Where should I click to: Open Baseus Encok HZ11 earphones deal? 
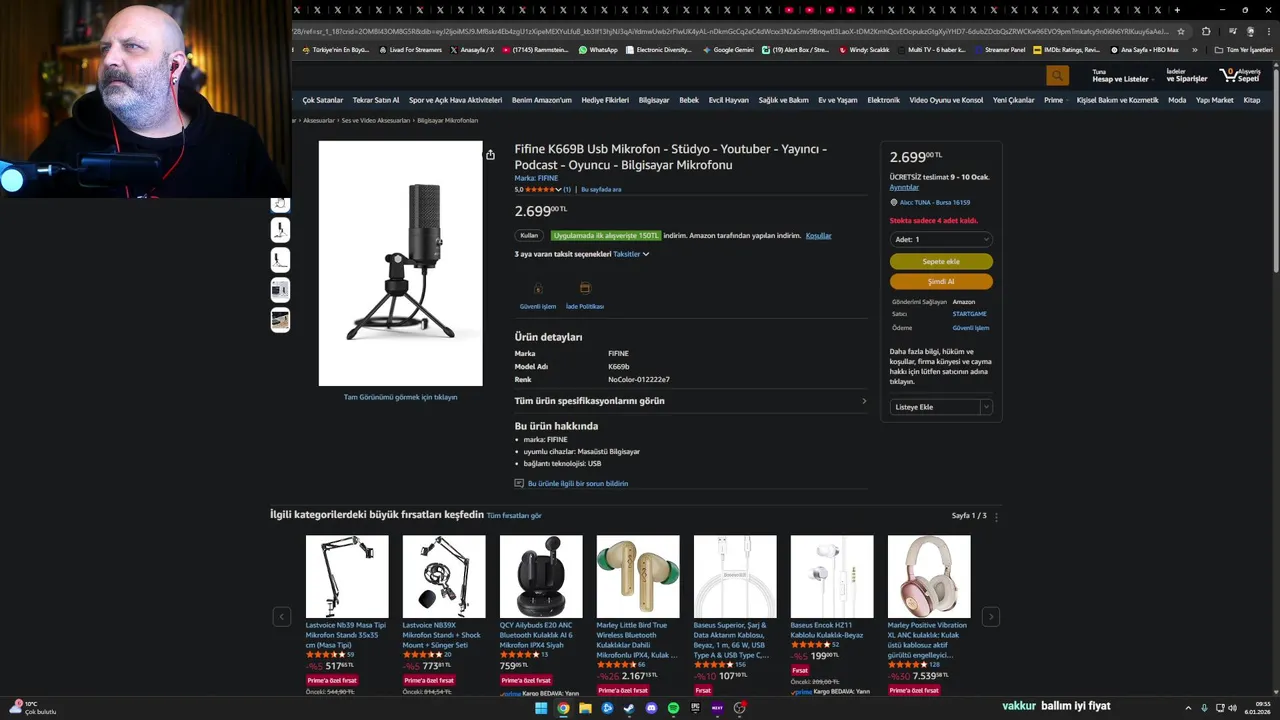[832, 576]
